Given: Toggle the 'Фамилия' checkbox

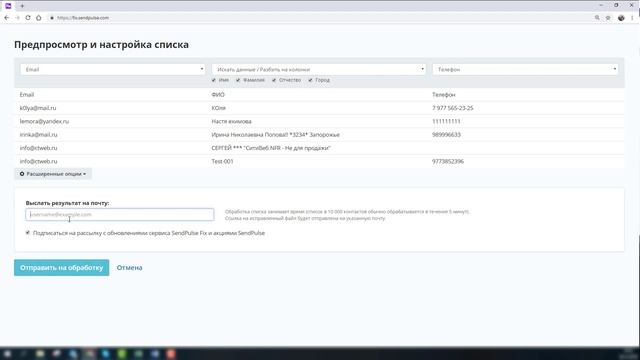Looking at the screenshot, I should [238, 80].
